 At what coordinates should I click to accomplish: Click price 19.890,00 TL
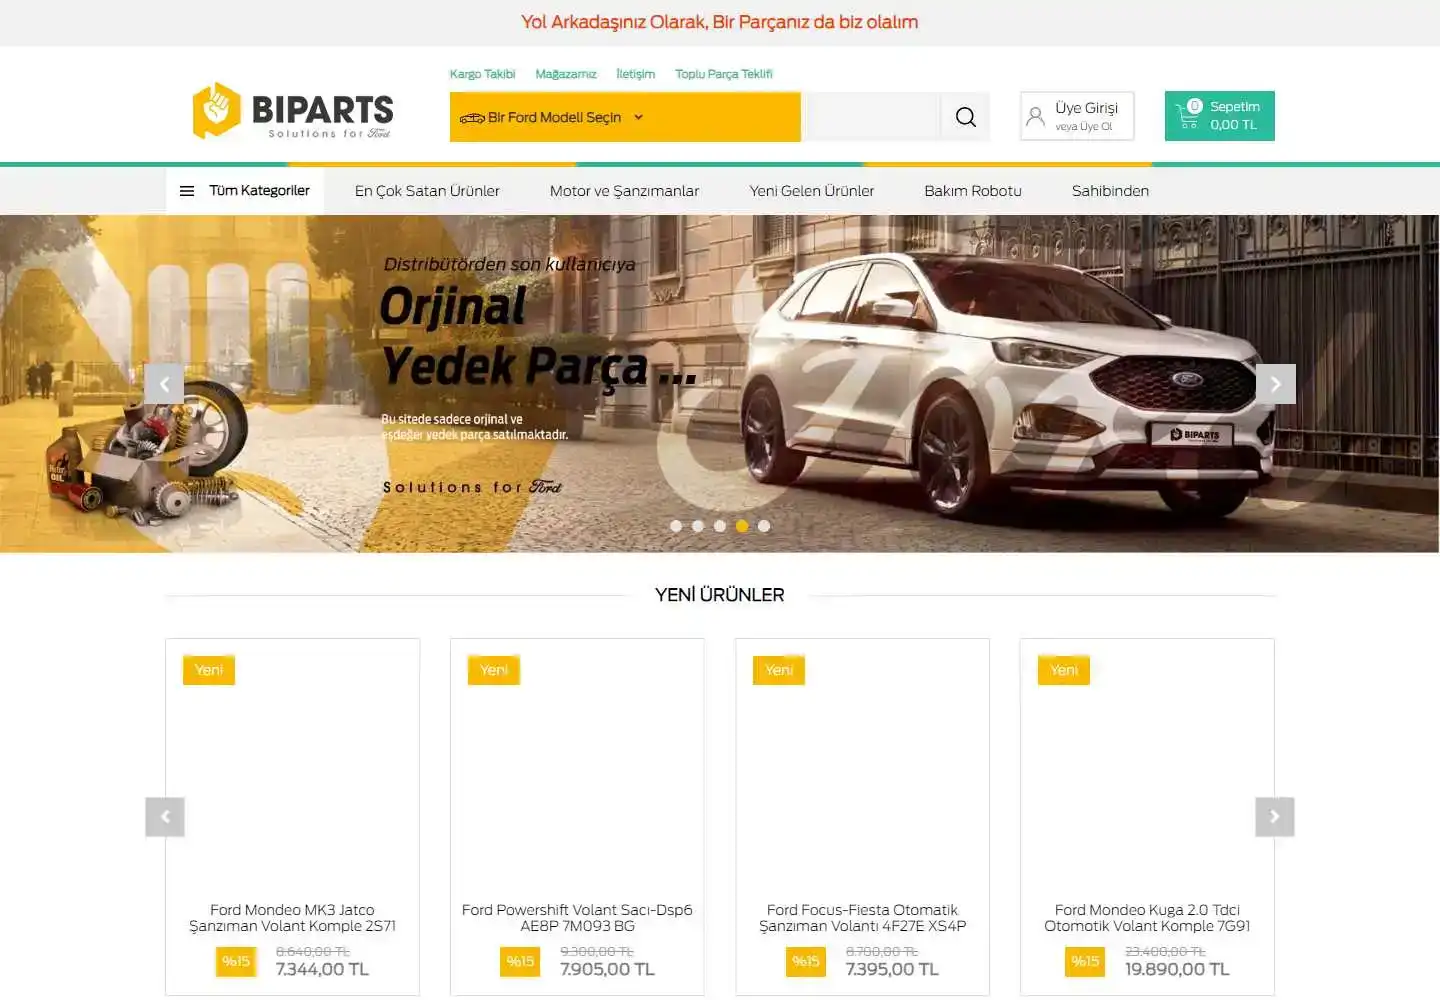pos(1177,969)
